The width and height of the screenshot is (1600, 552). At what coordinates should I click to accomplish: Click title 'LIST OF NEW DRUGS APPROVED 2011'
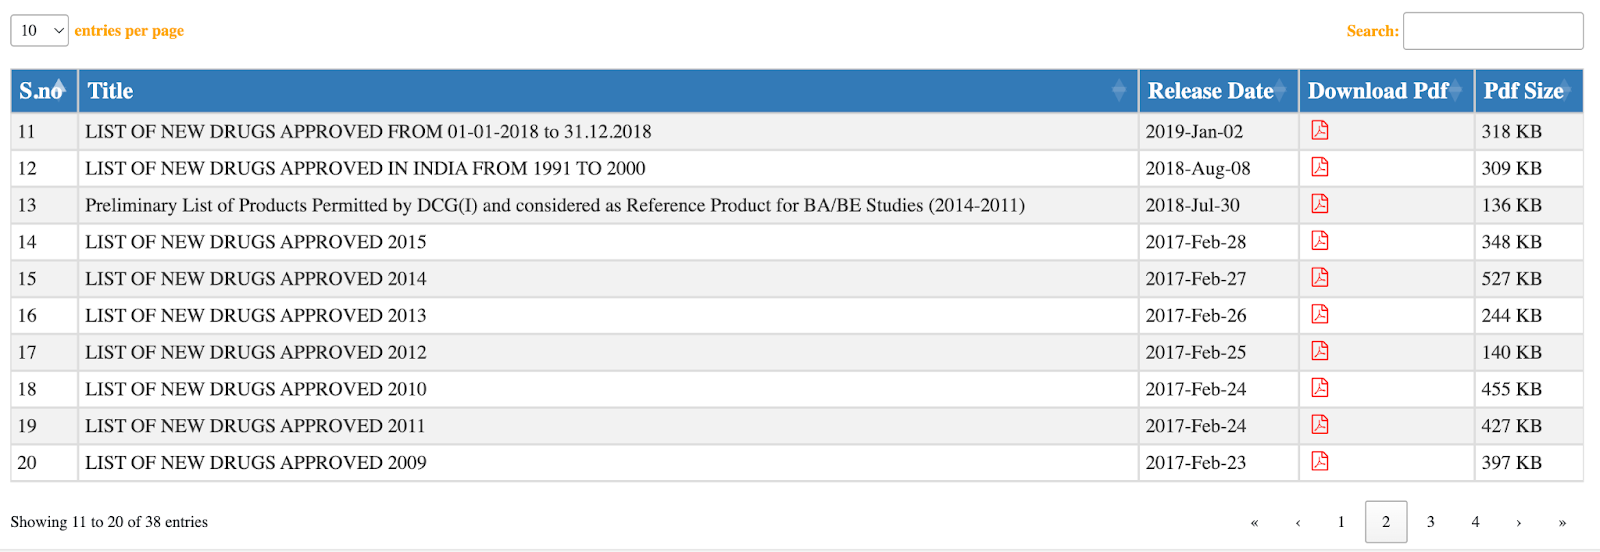[x=255, y=426]
